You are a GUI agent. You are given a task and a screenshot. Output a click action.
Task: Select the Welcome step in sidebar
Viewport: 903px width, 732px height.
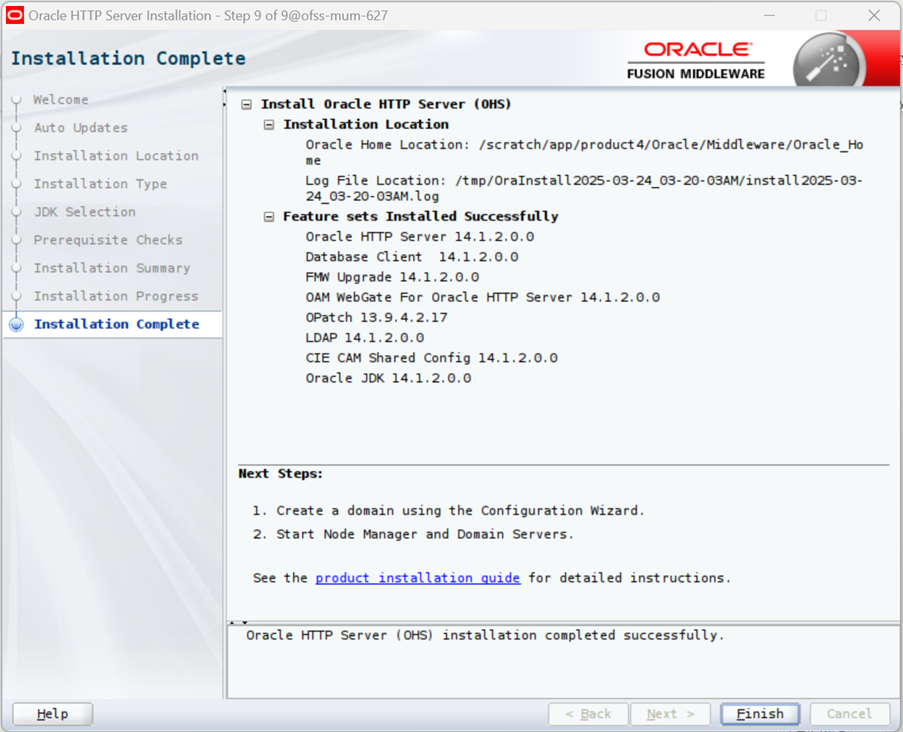coord(60,100)
